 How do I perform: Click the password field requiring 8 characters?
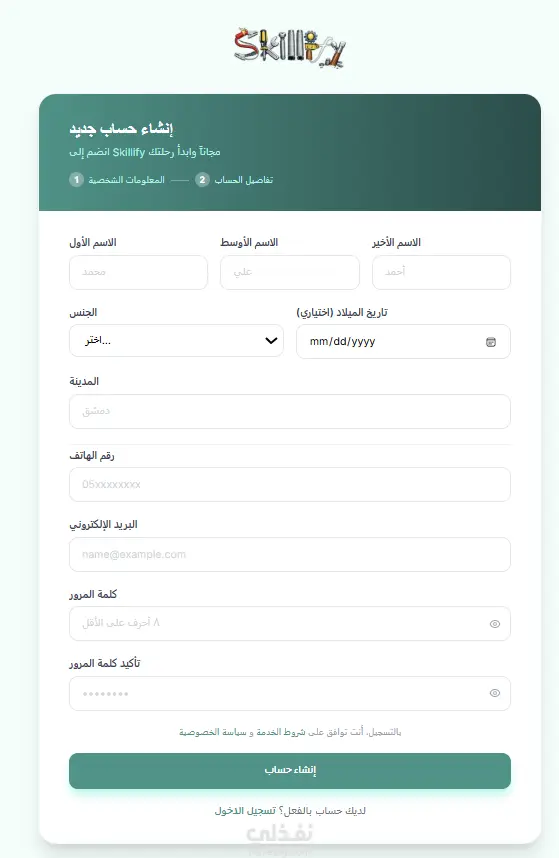(290, 623)
